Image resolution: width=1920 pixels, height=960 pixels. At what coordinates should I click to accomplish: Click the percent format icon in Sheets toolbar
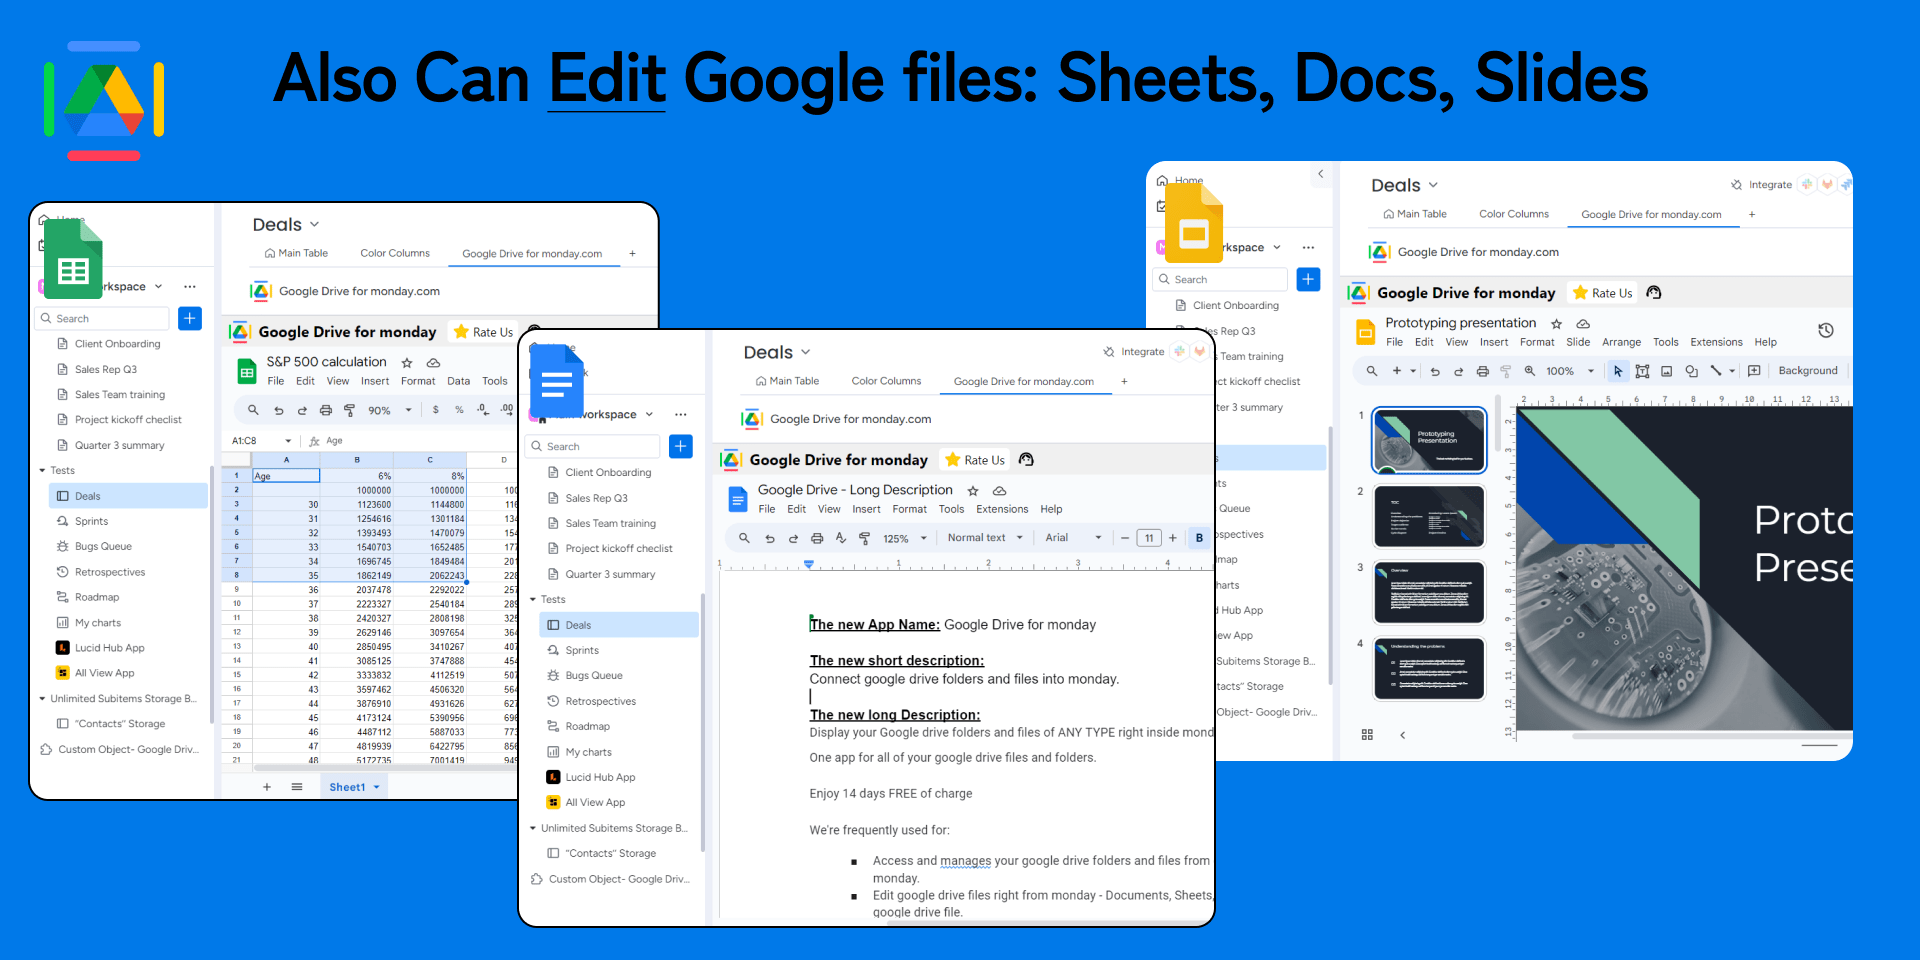tap(459, 410)
